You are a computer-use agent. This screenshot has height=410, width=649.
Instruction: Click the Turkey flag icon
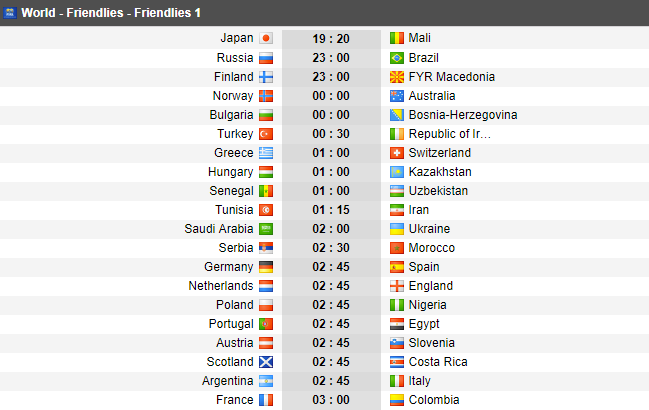[266, 134]
